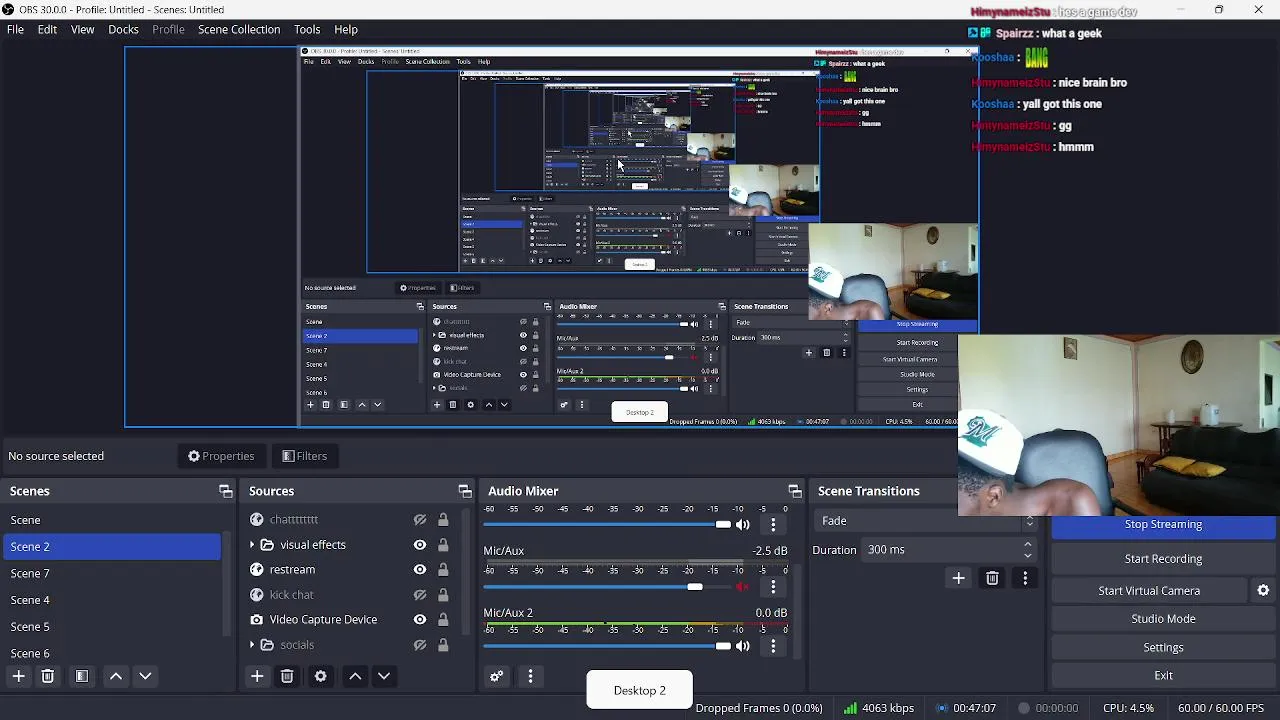Select Scene 6 in Scenes list

coord(112,653)
